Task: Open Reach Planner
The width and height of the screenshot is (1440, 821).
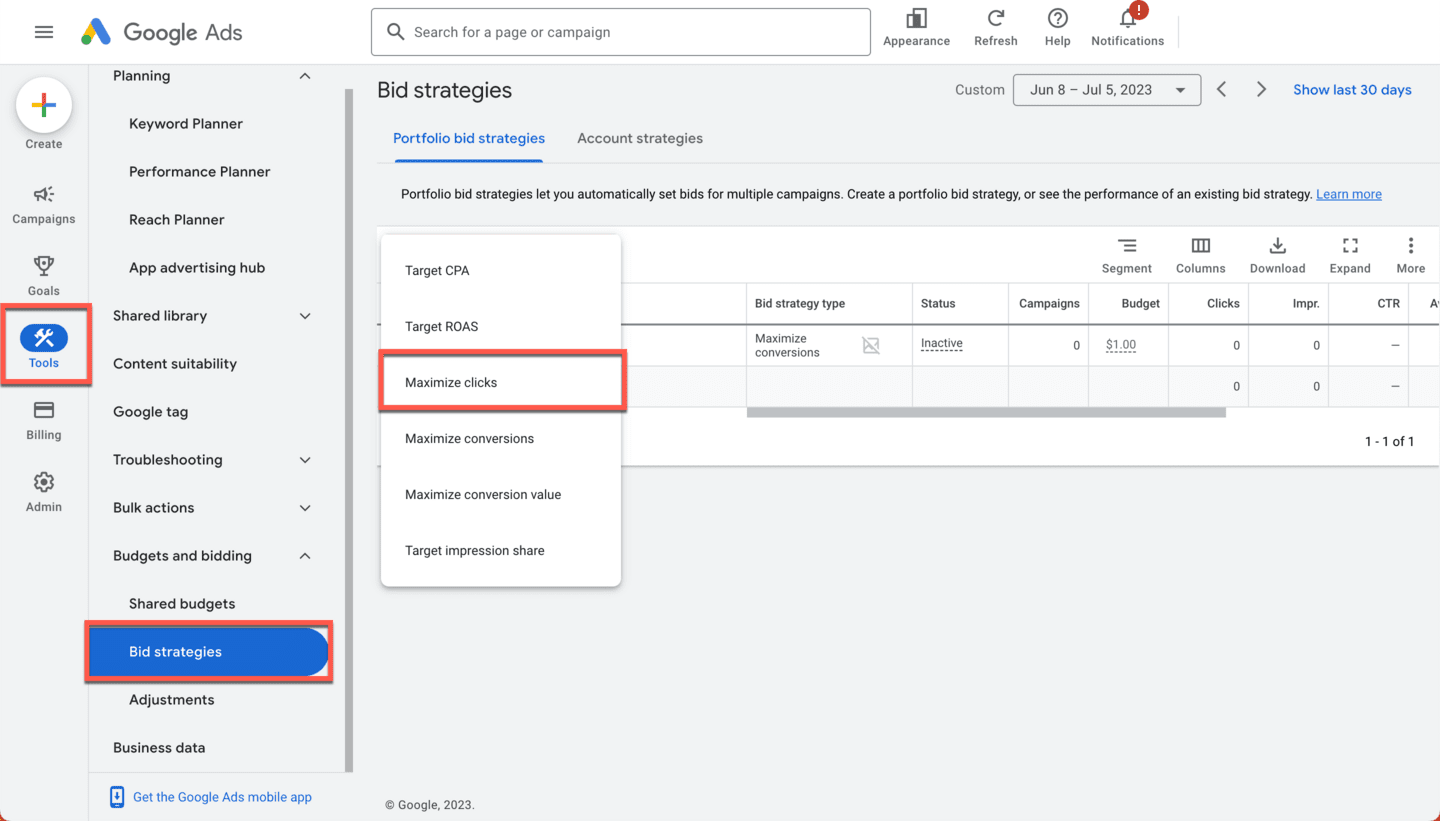Action: click(177, 220)
